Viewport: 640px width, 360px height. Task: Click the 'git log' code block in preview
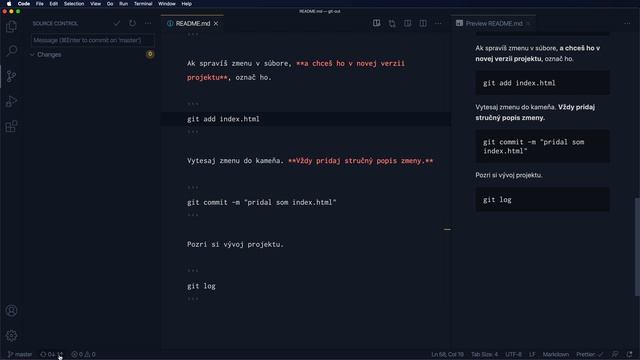pyautogui.click(x=542, y=200)
